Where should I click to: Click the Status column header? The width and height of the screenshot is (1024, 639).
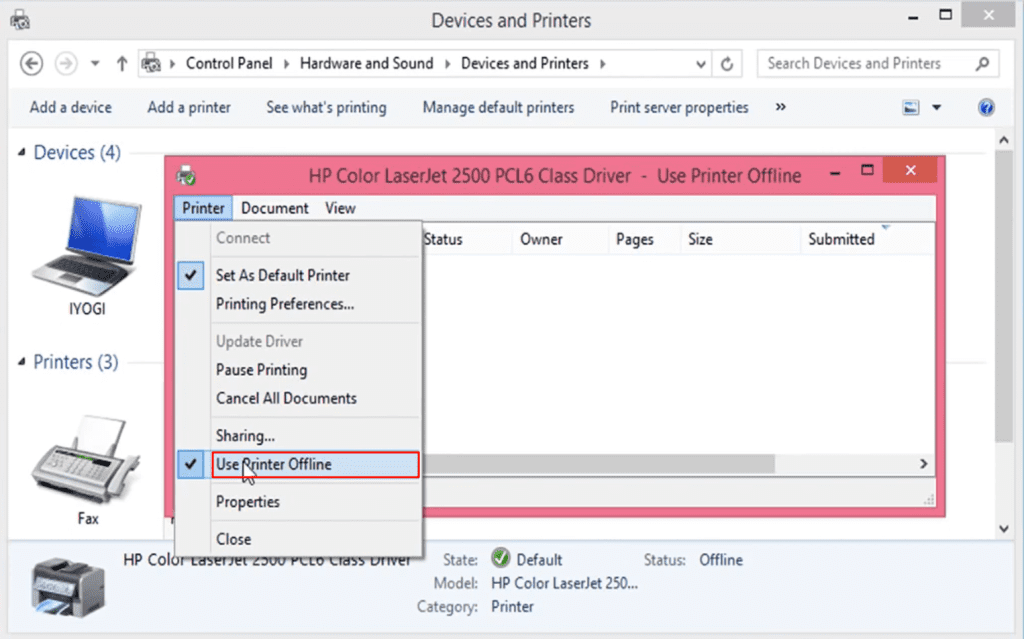point(466,239)
